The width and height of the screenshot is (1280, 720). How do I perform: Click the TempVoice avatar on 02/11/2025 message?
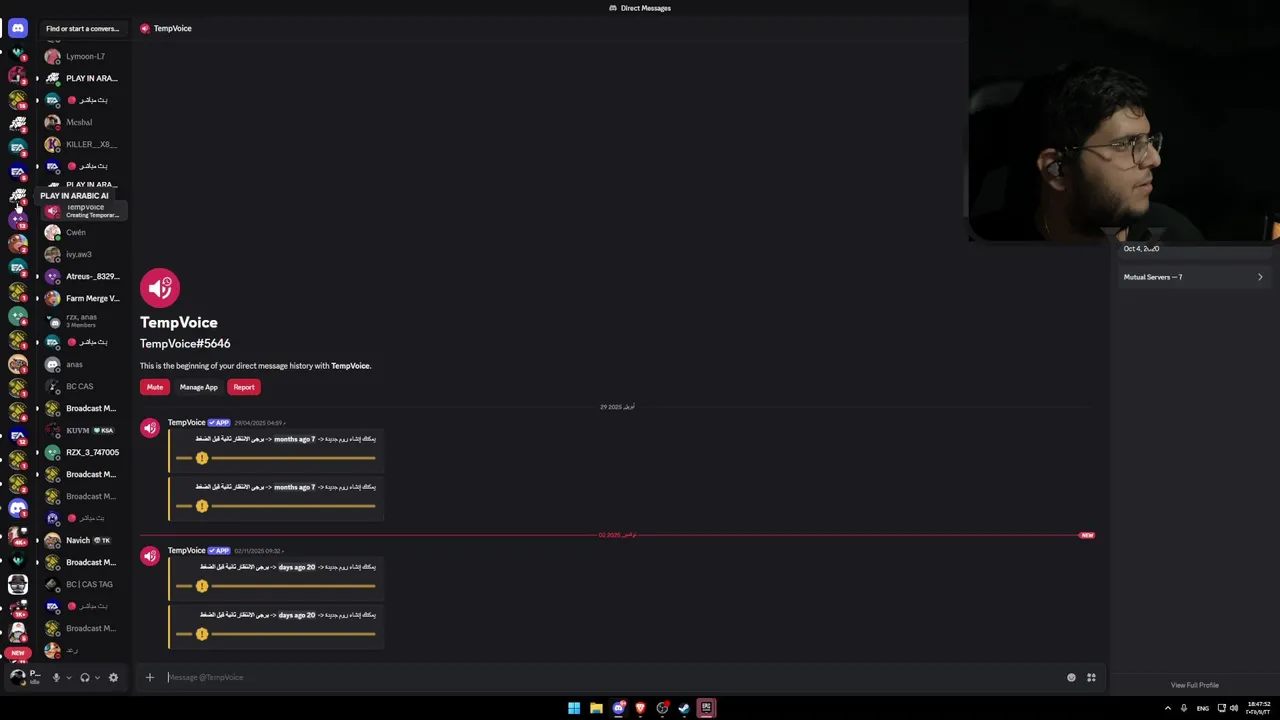point(150,557)
